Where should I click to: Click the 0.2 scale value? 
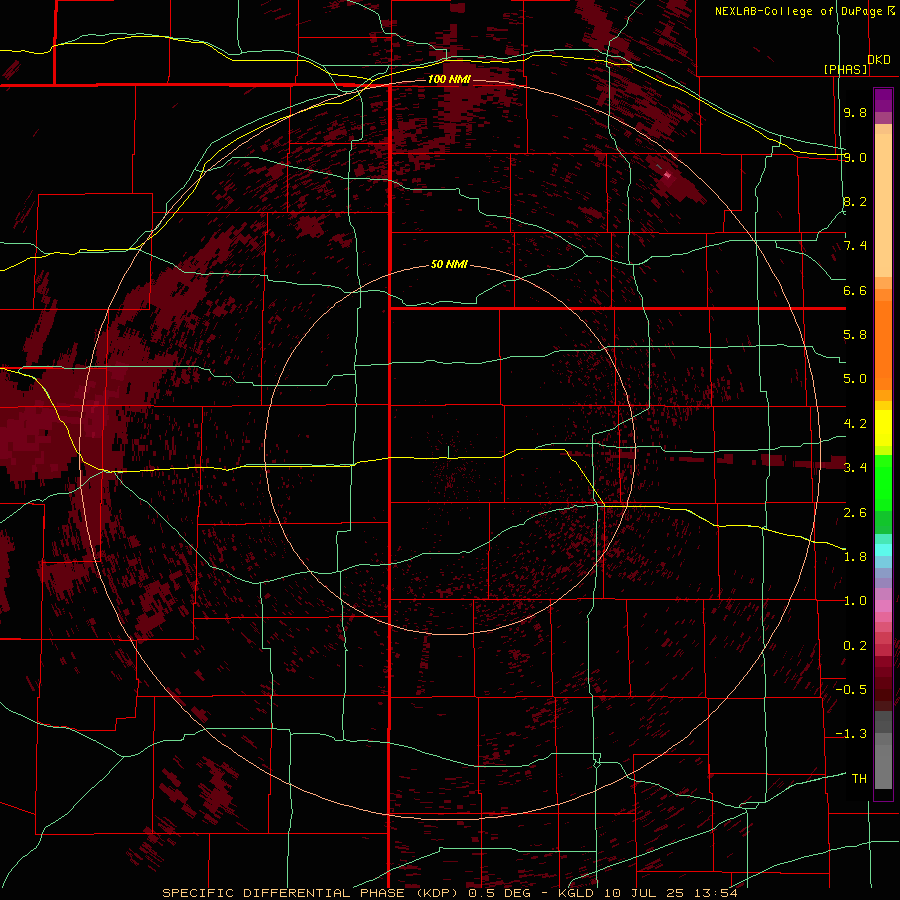click(x=855, y=646)
